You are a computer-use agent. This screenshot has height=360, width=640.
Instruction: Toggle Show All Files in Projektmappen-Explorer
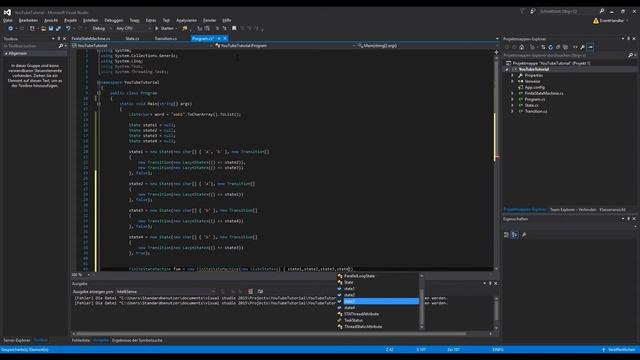click(x=565, y=47)
